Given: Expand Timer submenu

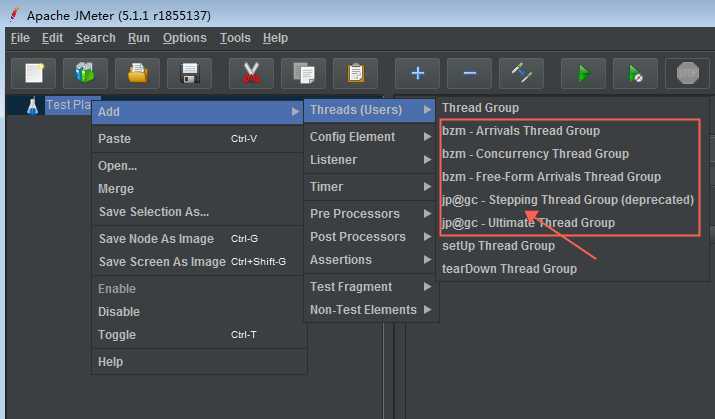Looking at the screenshot, I should click(370, 186).
